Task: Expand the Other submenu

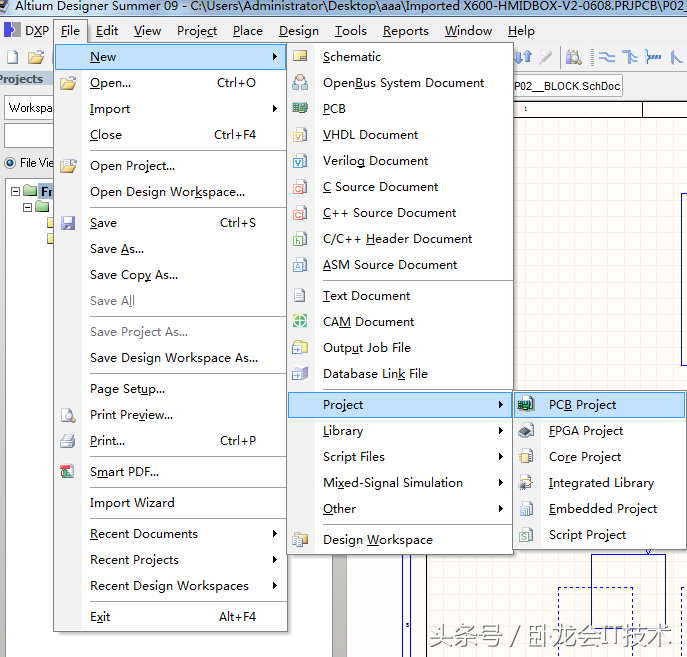Action: pos(400,509)
